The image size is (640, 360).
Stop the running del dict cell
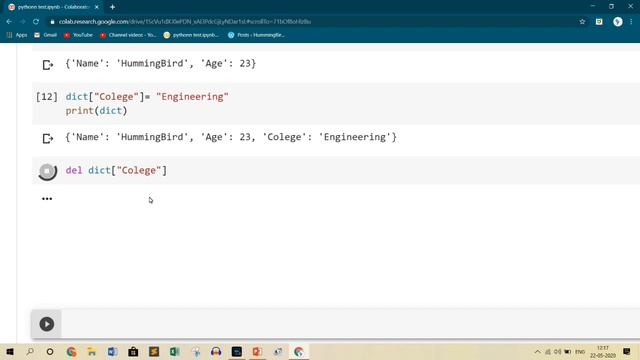point(47,171)
